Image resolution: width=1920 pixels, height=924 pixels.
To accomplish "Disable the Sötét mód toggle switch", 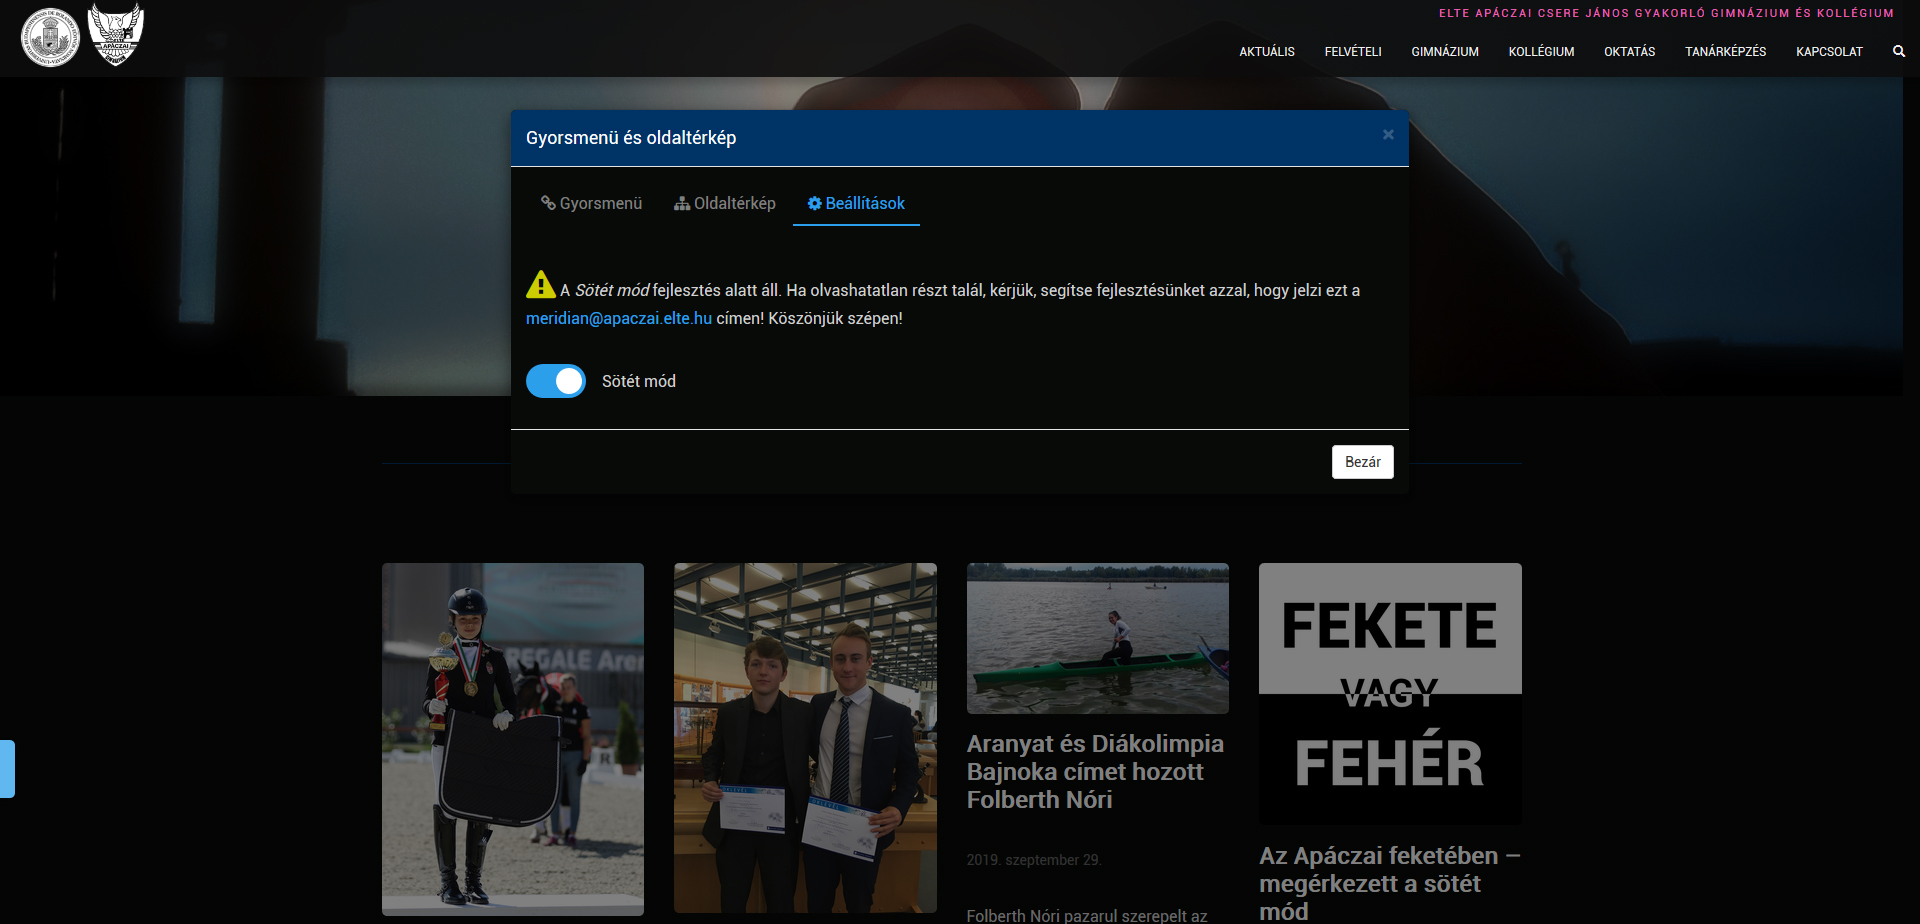I will point(556,381).
